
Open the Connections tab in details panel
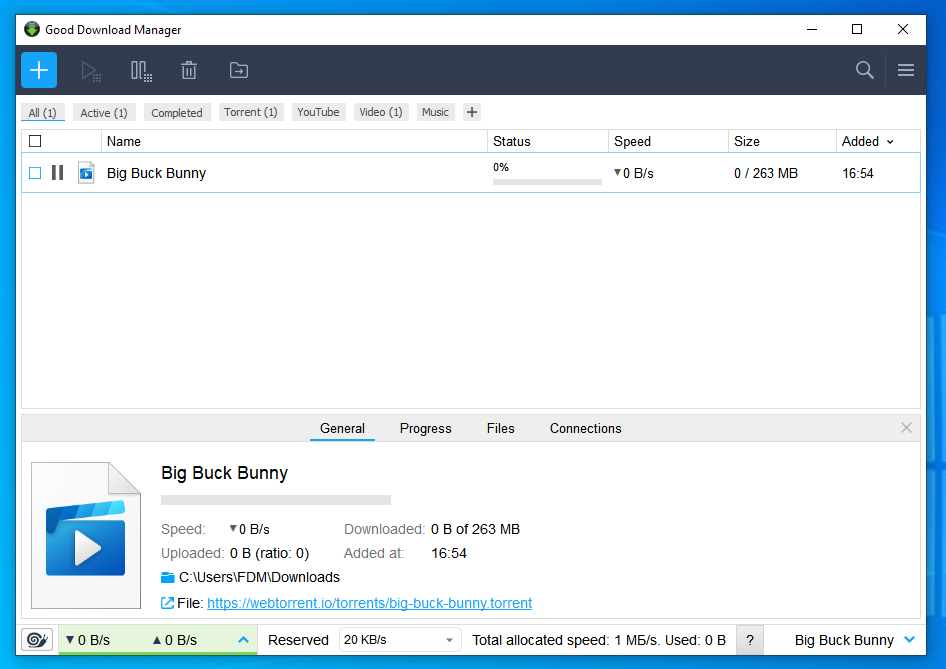[585, 428]
